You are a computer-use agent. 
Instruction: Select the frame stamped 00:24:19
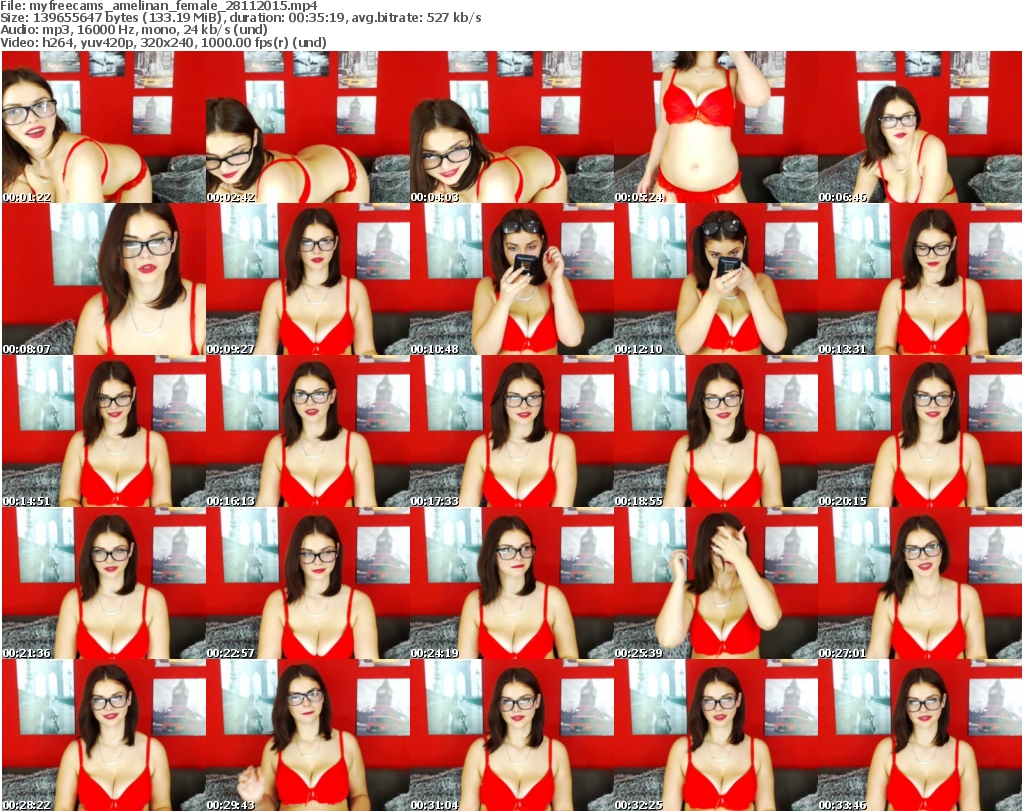(x=511, y=583)
